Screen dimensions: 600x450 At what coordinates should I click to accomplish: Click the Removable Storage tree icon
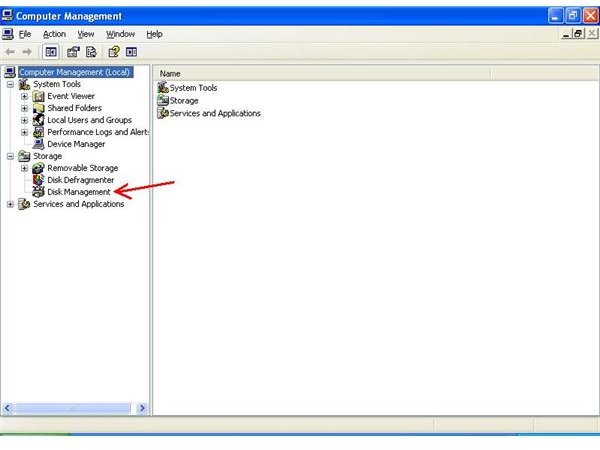(x=38, y=168)
